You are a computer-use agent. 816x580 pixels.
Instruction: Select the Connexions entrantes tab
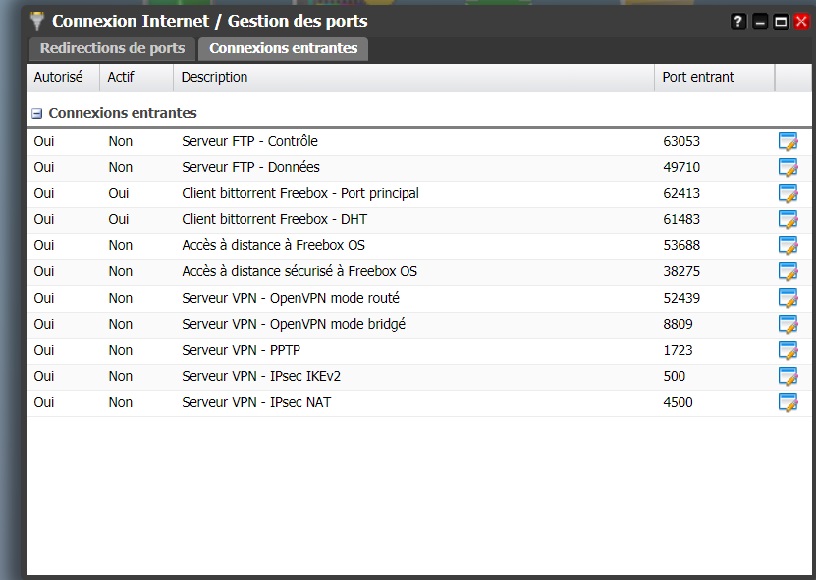283,48
